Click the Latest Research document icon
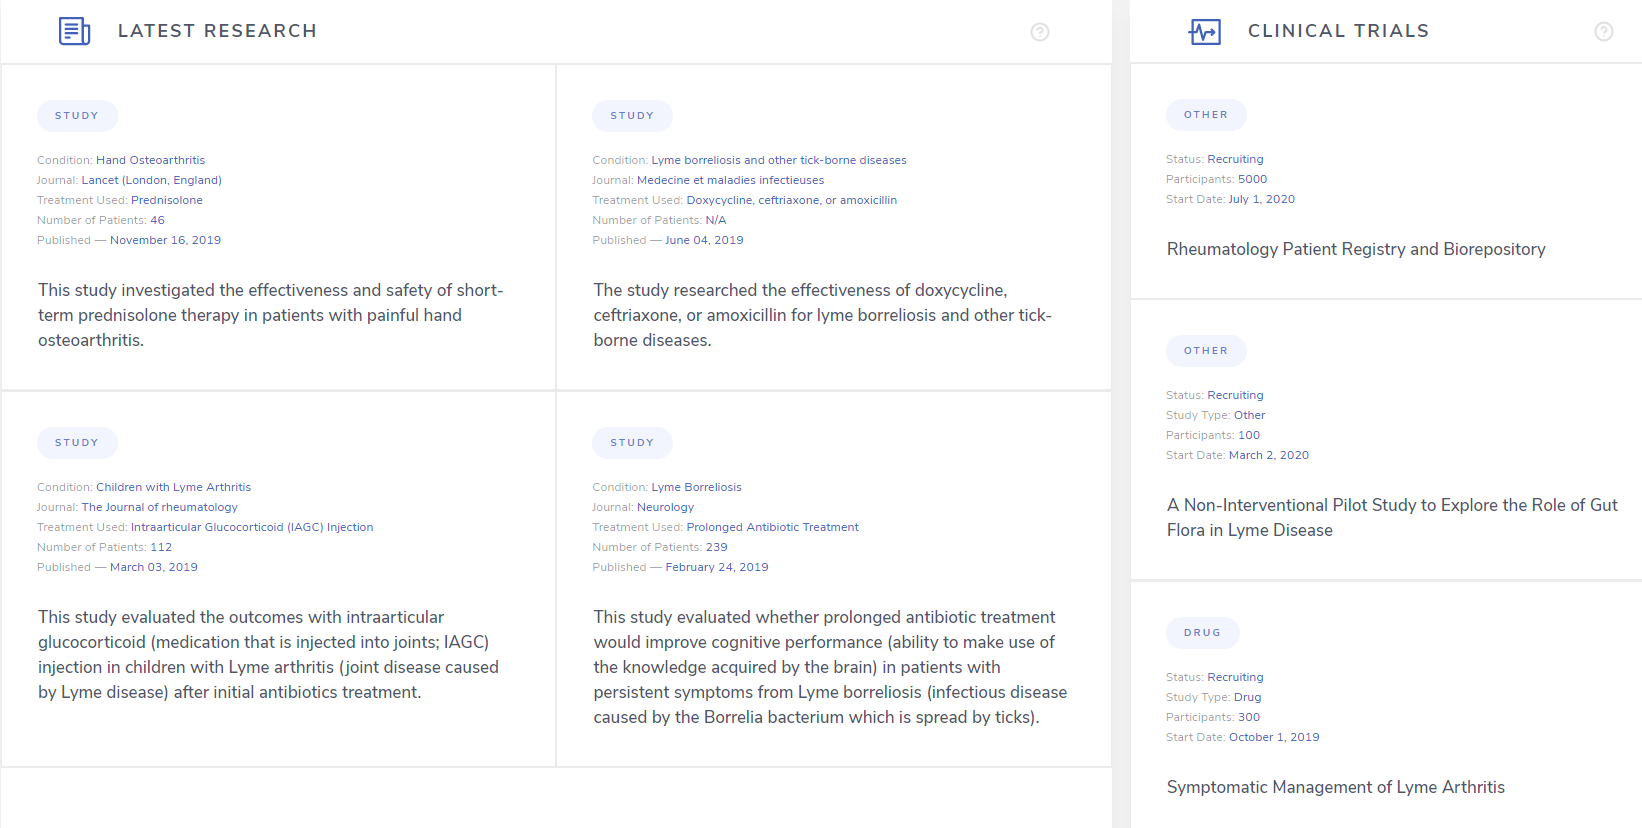The width and height of the screenshot is (1642, 828). pos(74,31)
